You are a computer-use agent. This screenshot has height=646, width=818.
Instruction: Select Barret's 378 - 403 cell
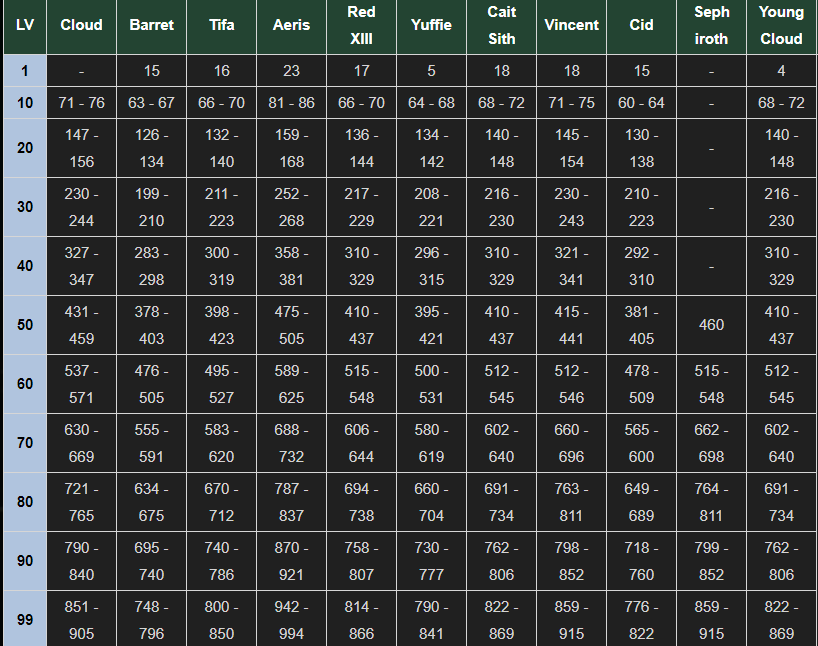151,325
